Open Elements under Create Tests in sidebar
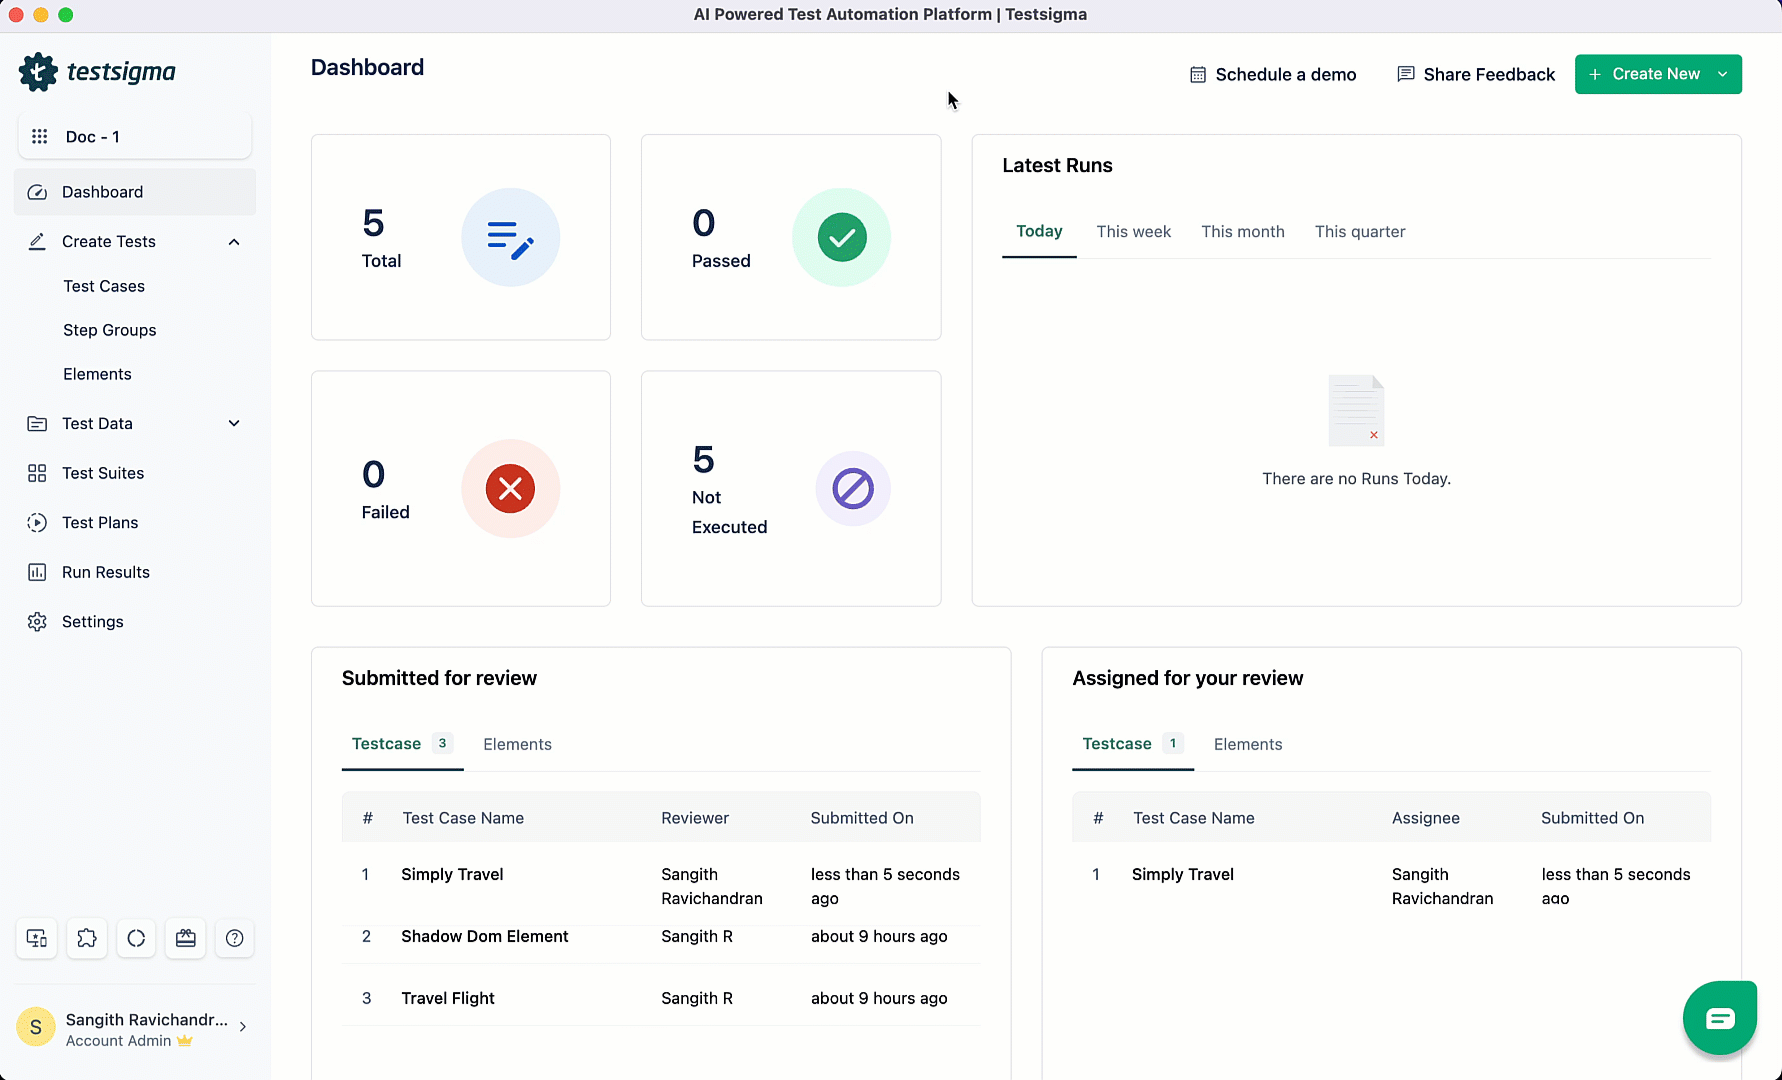The height and width of the screenshot is (1080, 1782). pos(97,374)
